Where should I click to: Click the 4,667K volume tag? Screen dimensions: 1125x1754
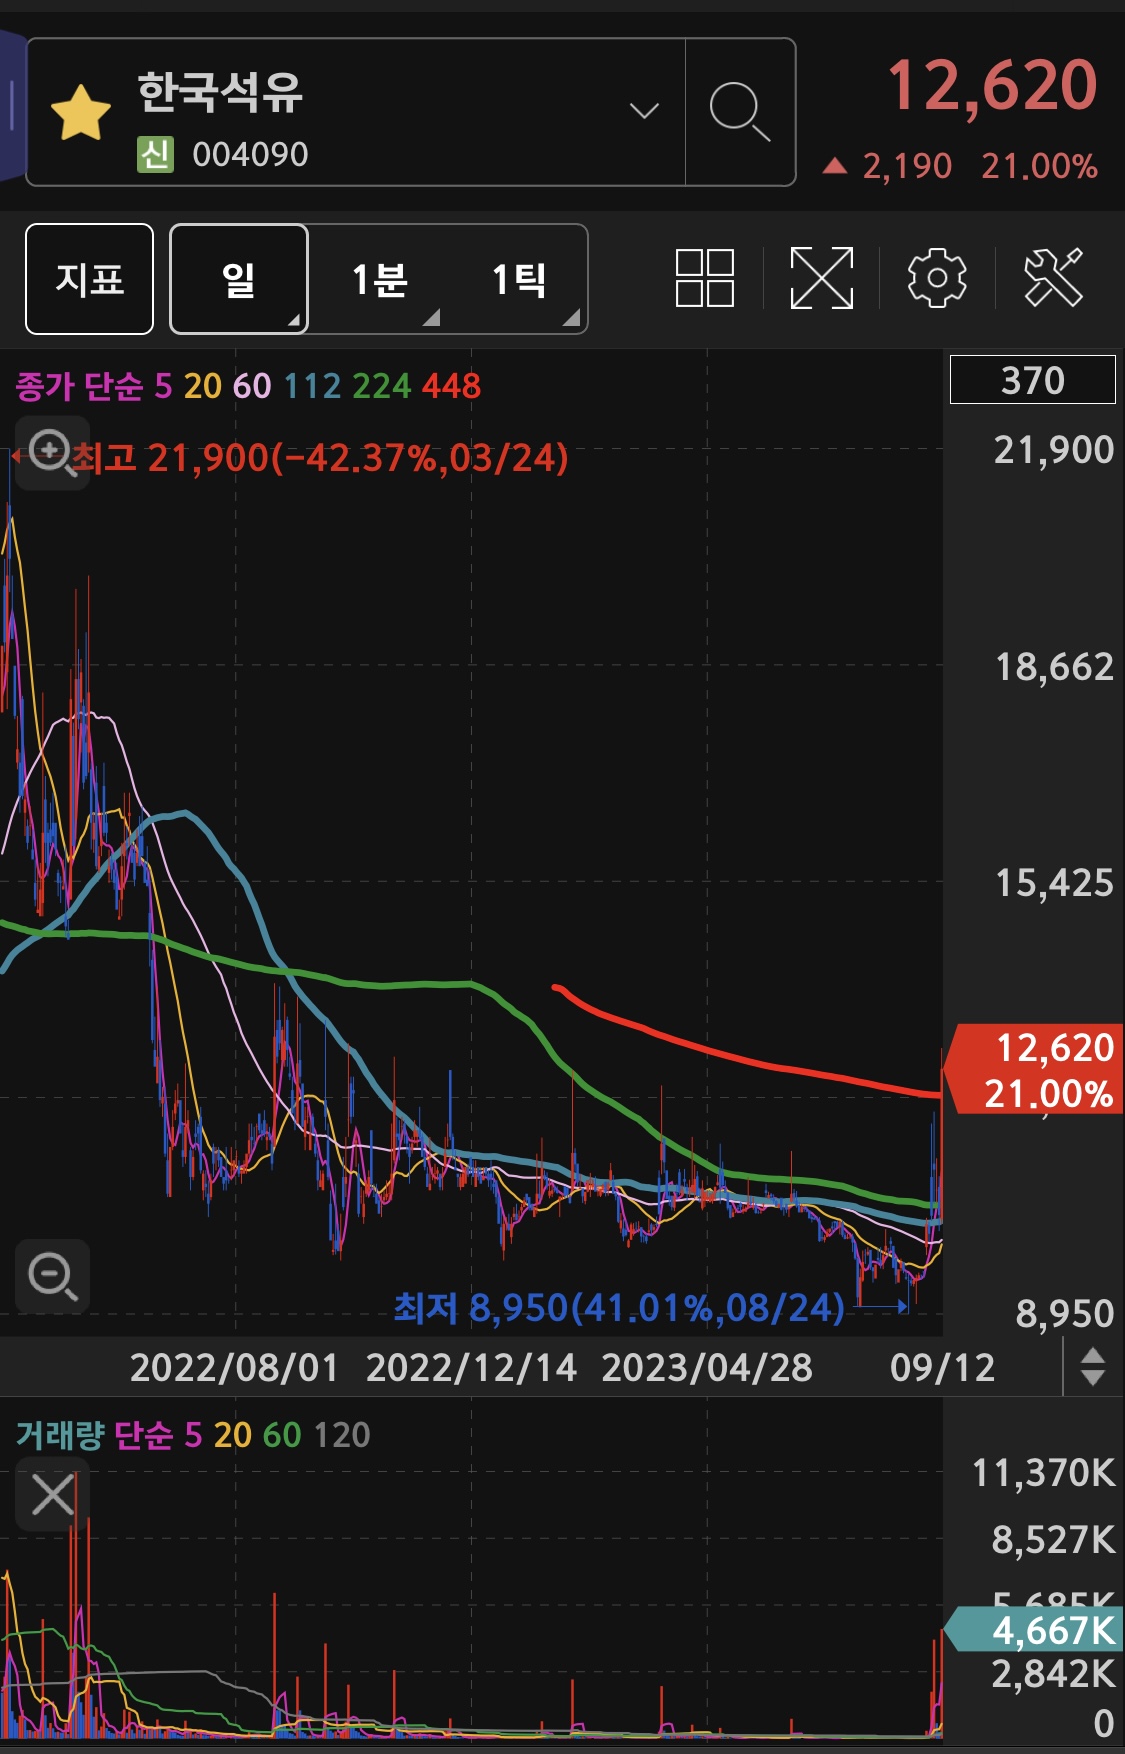point(1035,1630)
